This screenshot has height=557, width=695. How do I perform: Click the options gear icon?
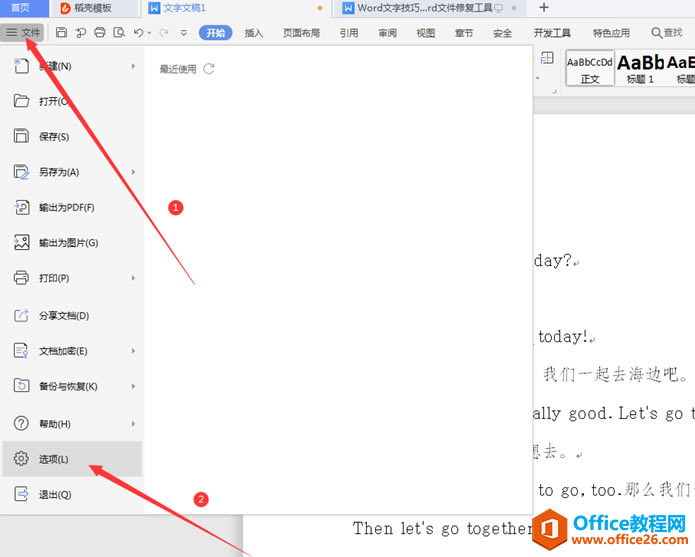[x=21, y=458]
